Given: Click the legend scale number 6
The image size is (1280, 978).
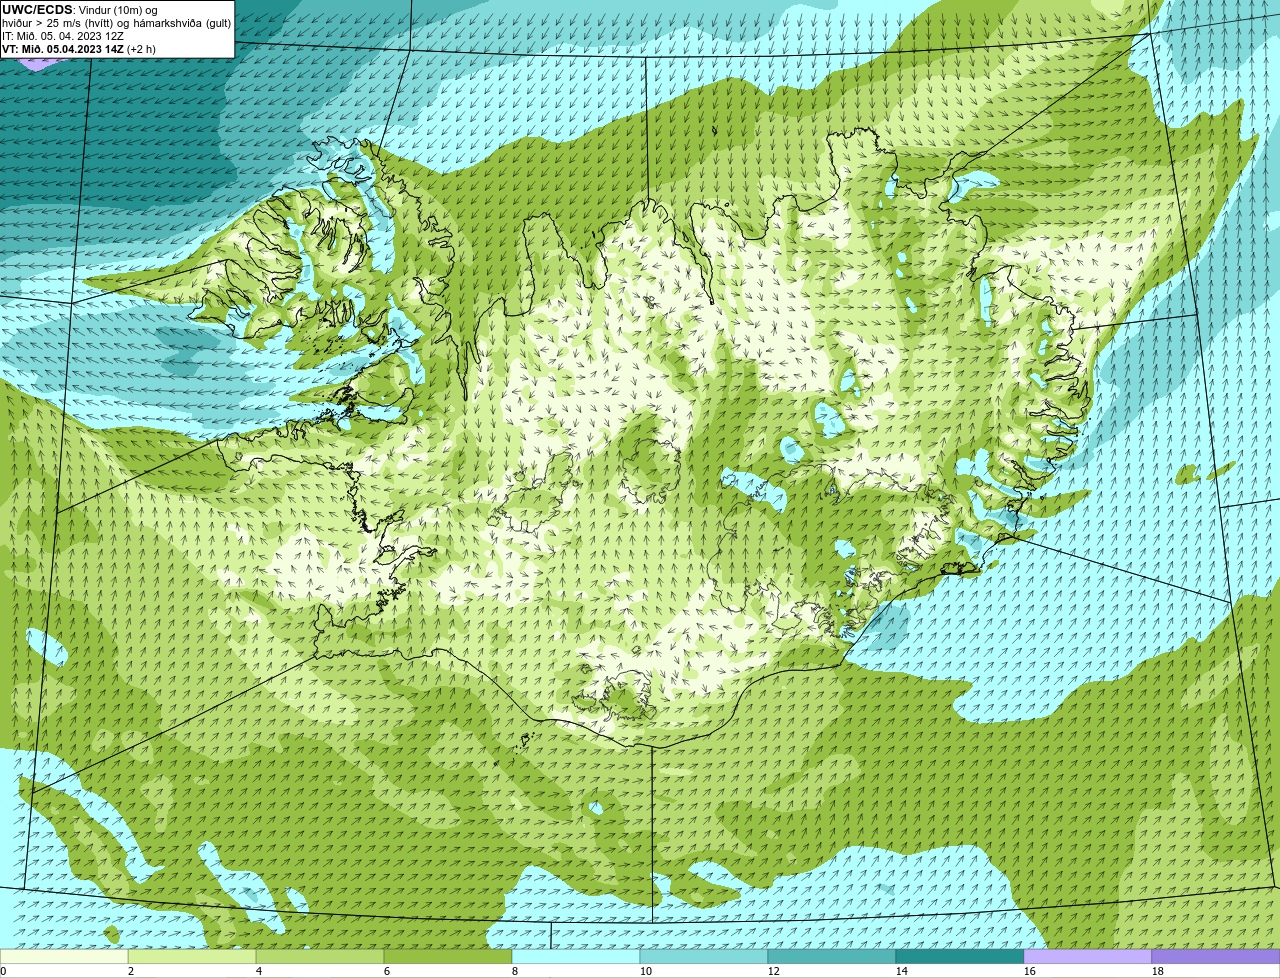Looking at the screenshot, I should pyautogui.click(x=387, y=971).
